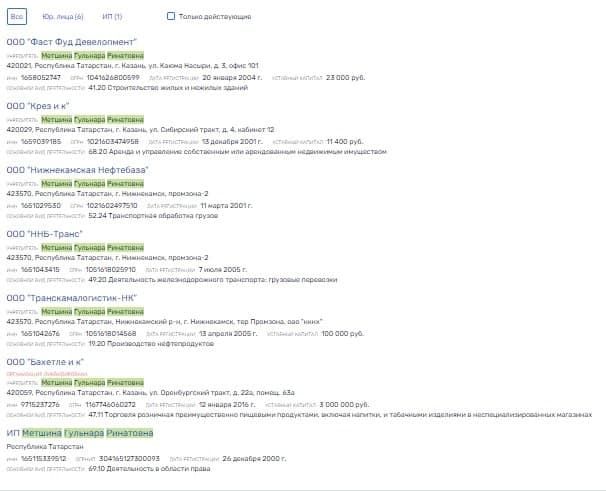The height and width of the screenshot is (491, 606).
Task: Click address 'ул. Каюма Насыри, д. 3, офис 101'
Action: coord(204,66)
